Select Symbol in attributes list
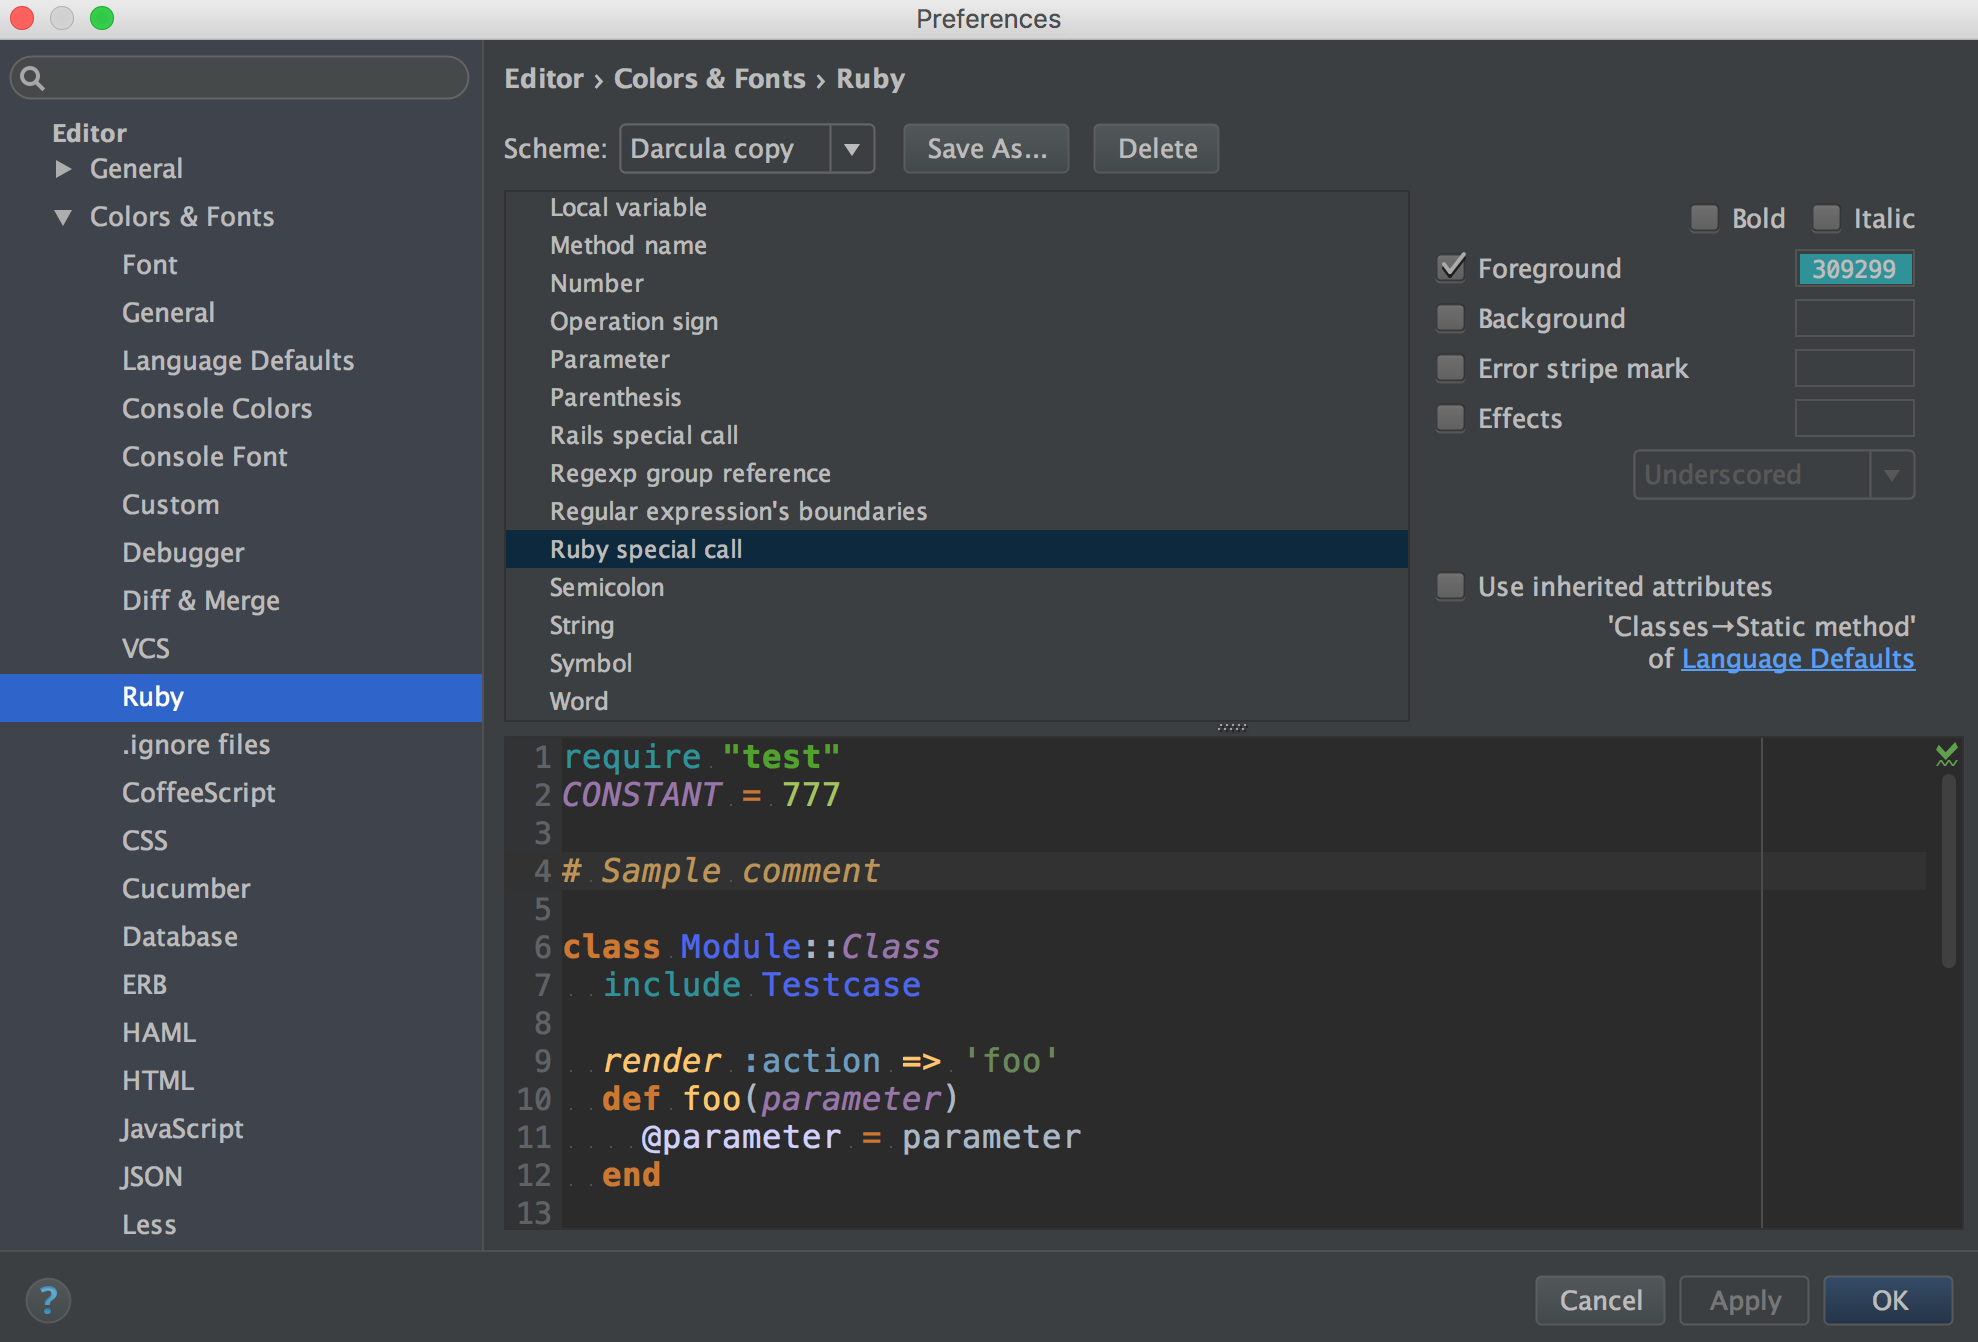This screenshot has width=1978, height=1342. tap(590, 663)
